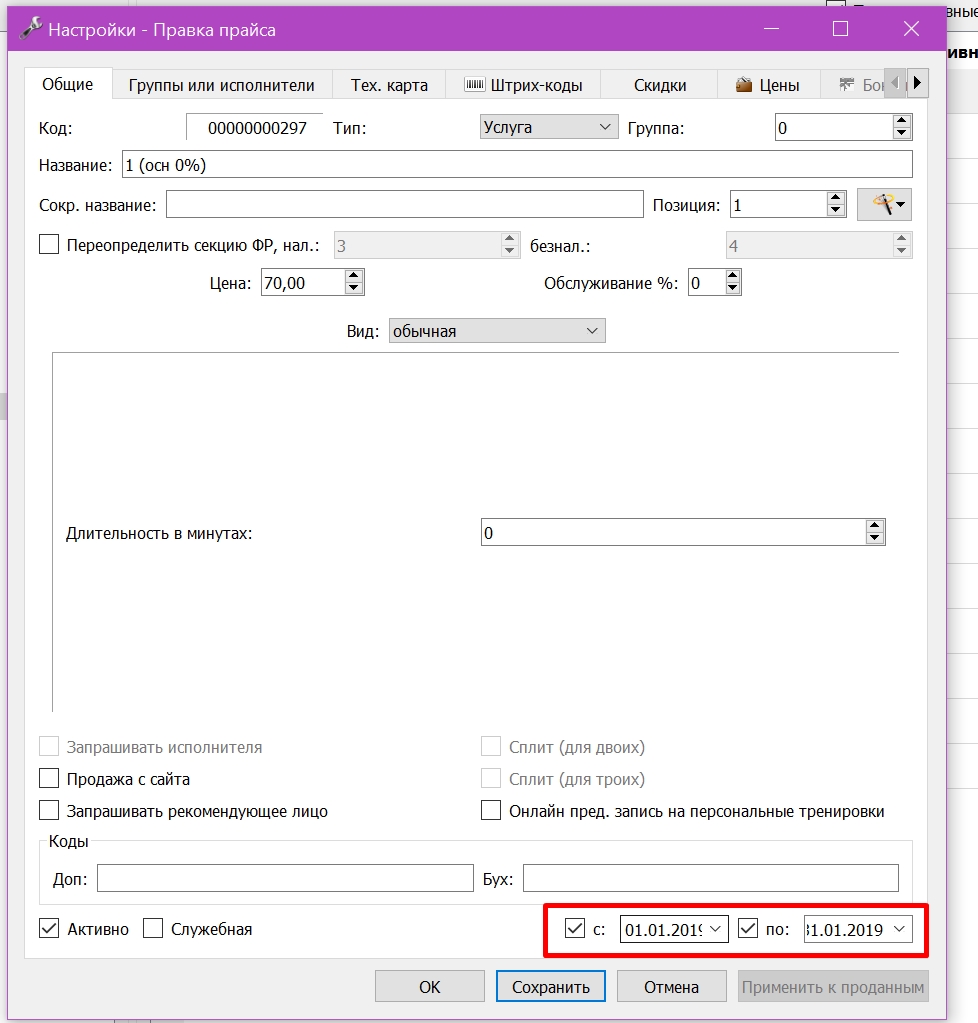
Task: Enable the Продажа с сайта checkbox
Action: point(49,778)
